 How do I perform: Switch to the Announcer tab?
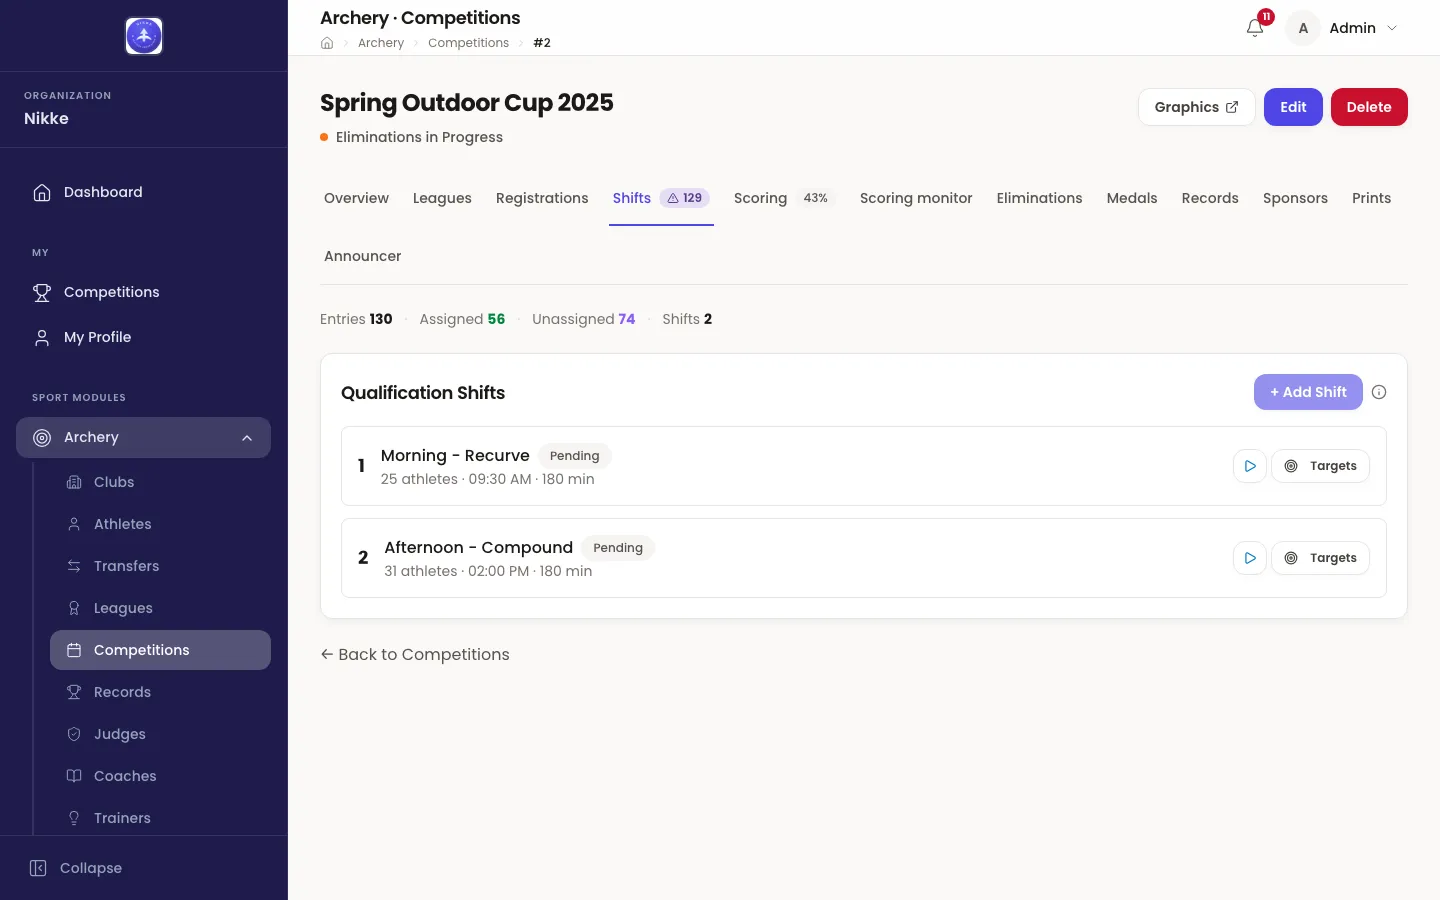[x=362, y=256]
